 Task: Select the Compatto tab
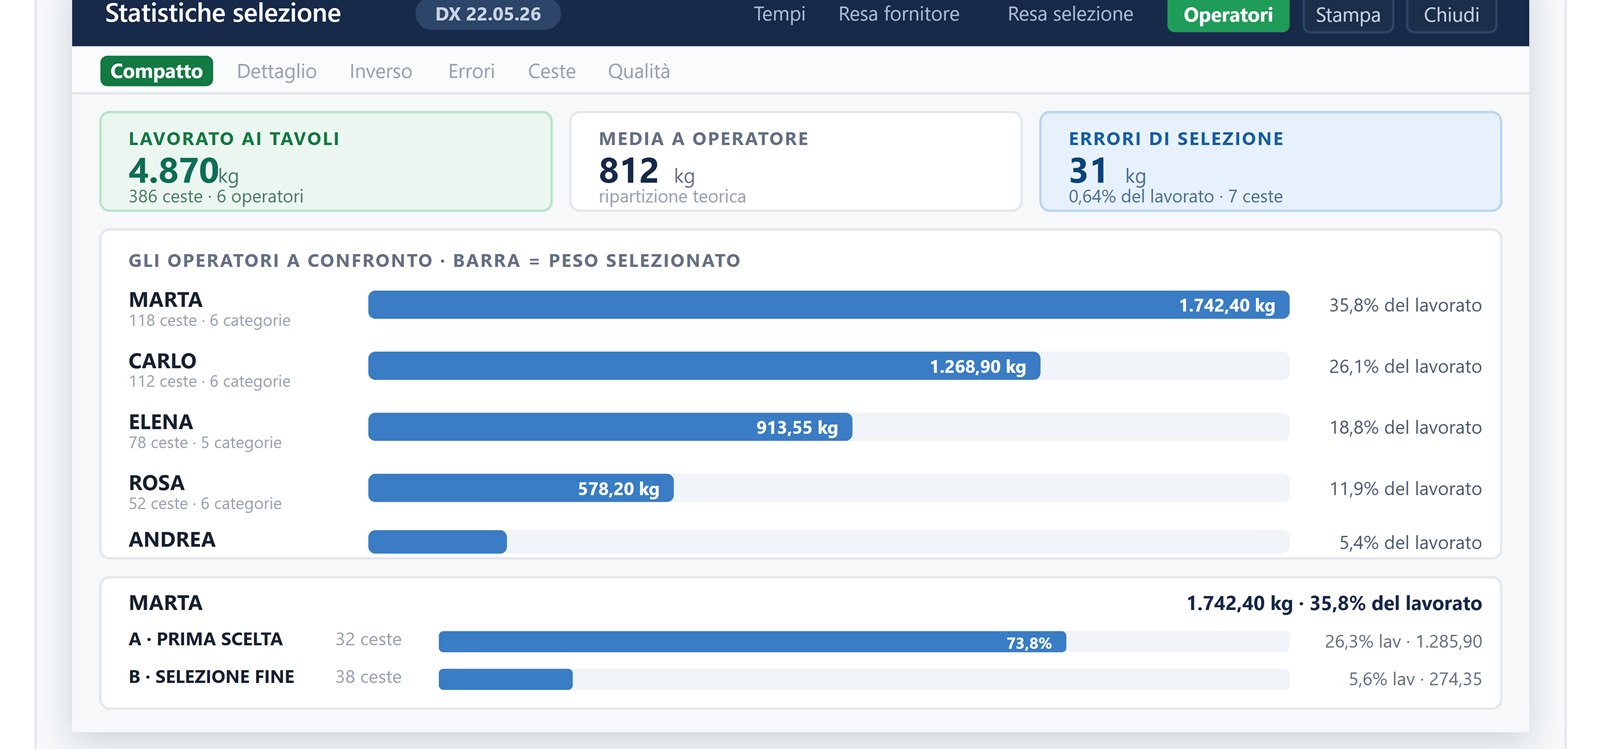coord(157,71)
